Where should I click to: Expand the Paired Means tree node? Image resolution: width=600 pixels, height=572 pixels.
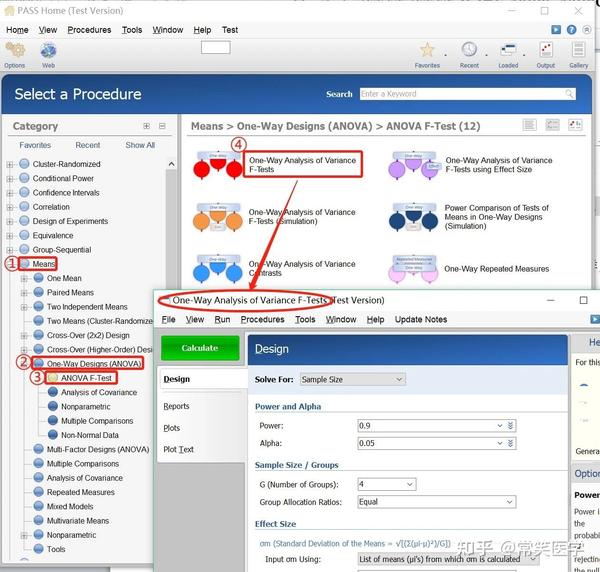coord(24,293)
